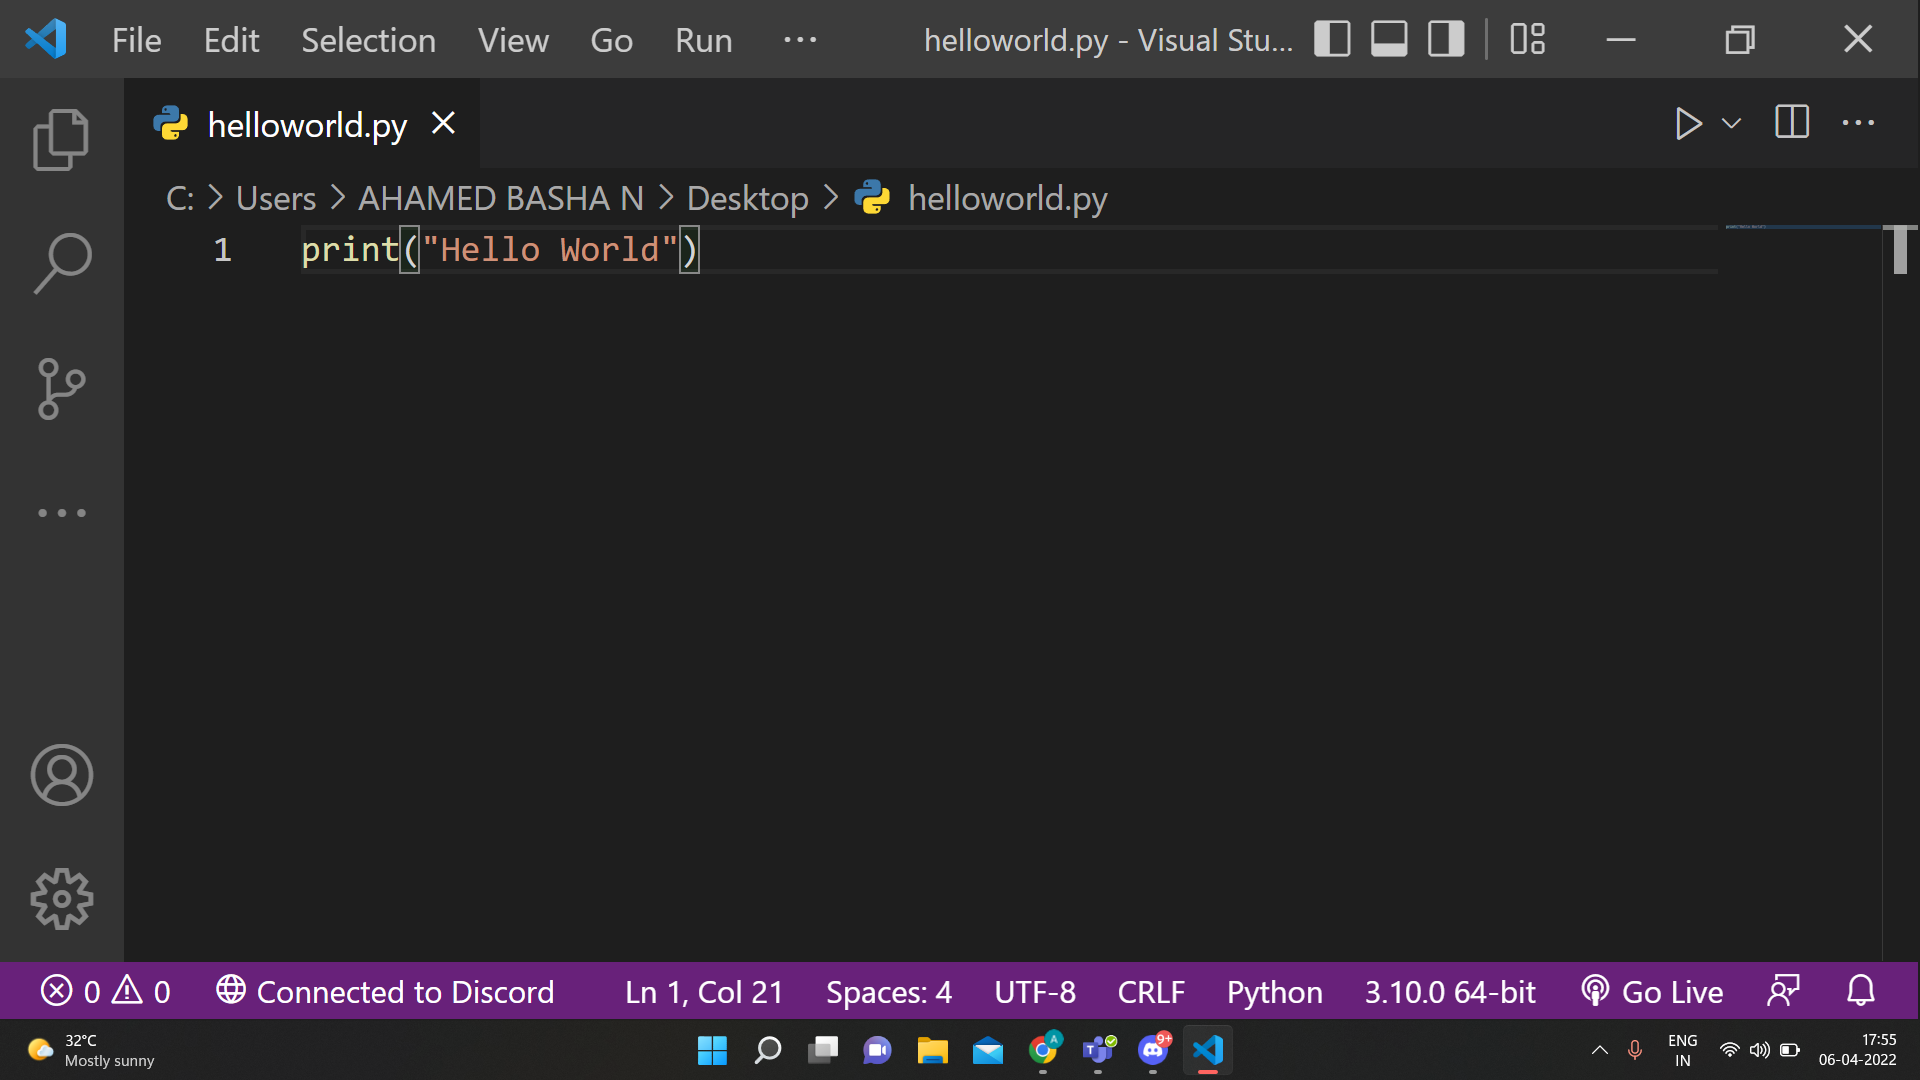Open the Manage gear settings icon
Viewport: 1920px width, 1080px height.
(x=61, y=899)
